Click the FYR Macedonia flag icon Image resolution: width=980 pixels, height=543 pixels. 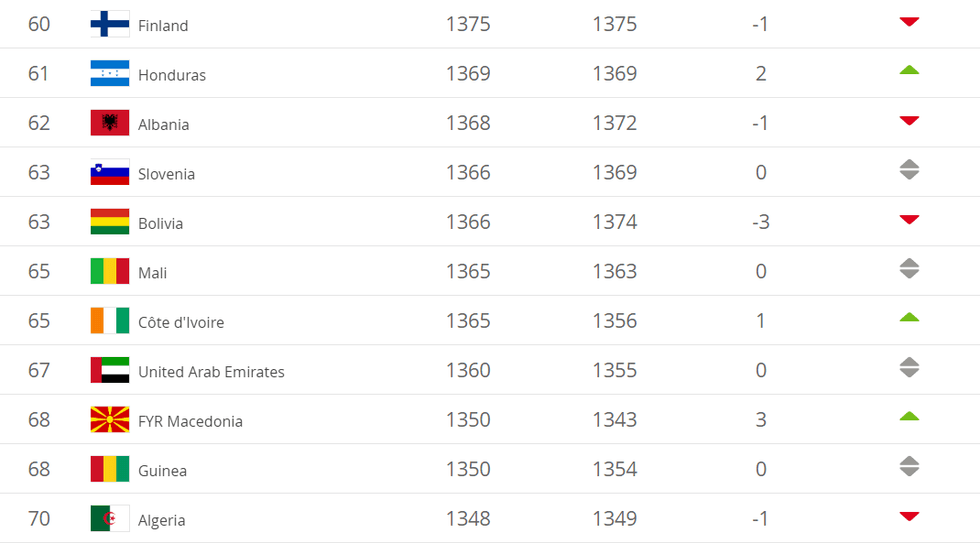109,420
